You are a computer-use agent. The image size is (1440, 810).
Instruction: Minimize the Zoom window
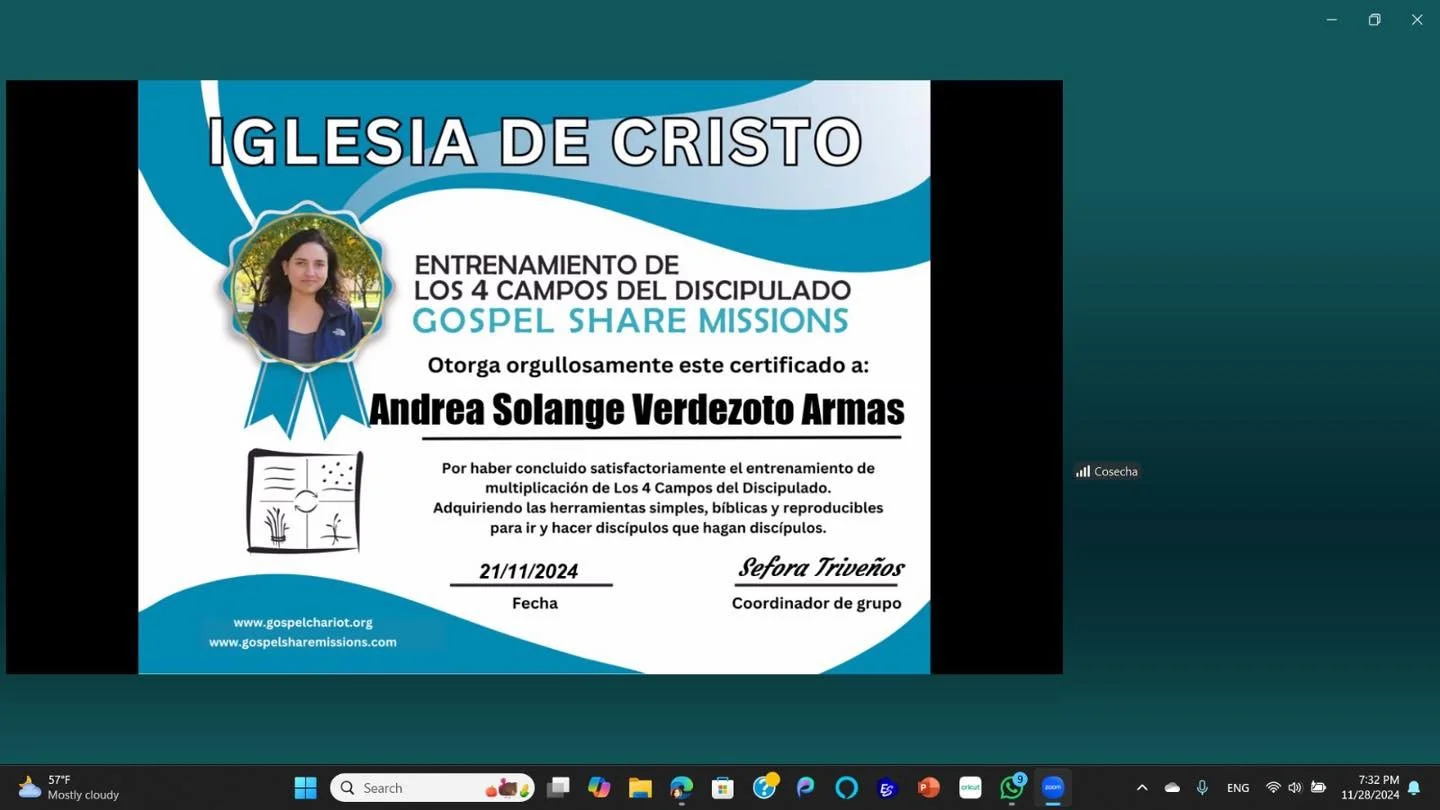click(1331, 20)
